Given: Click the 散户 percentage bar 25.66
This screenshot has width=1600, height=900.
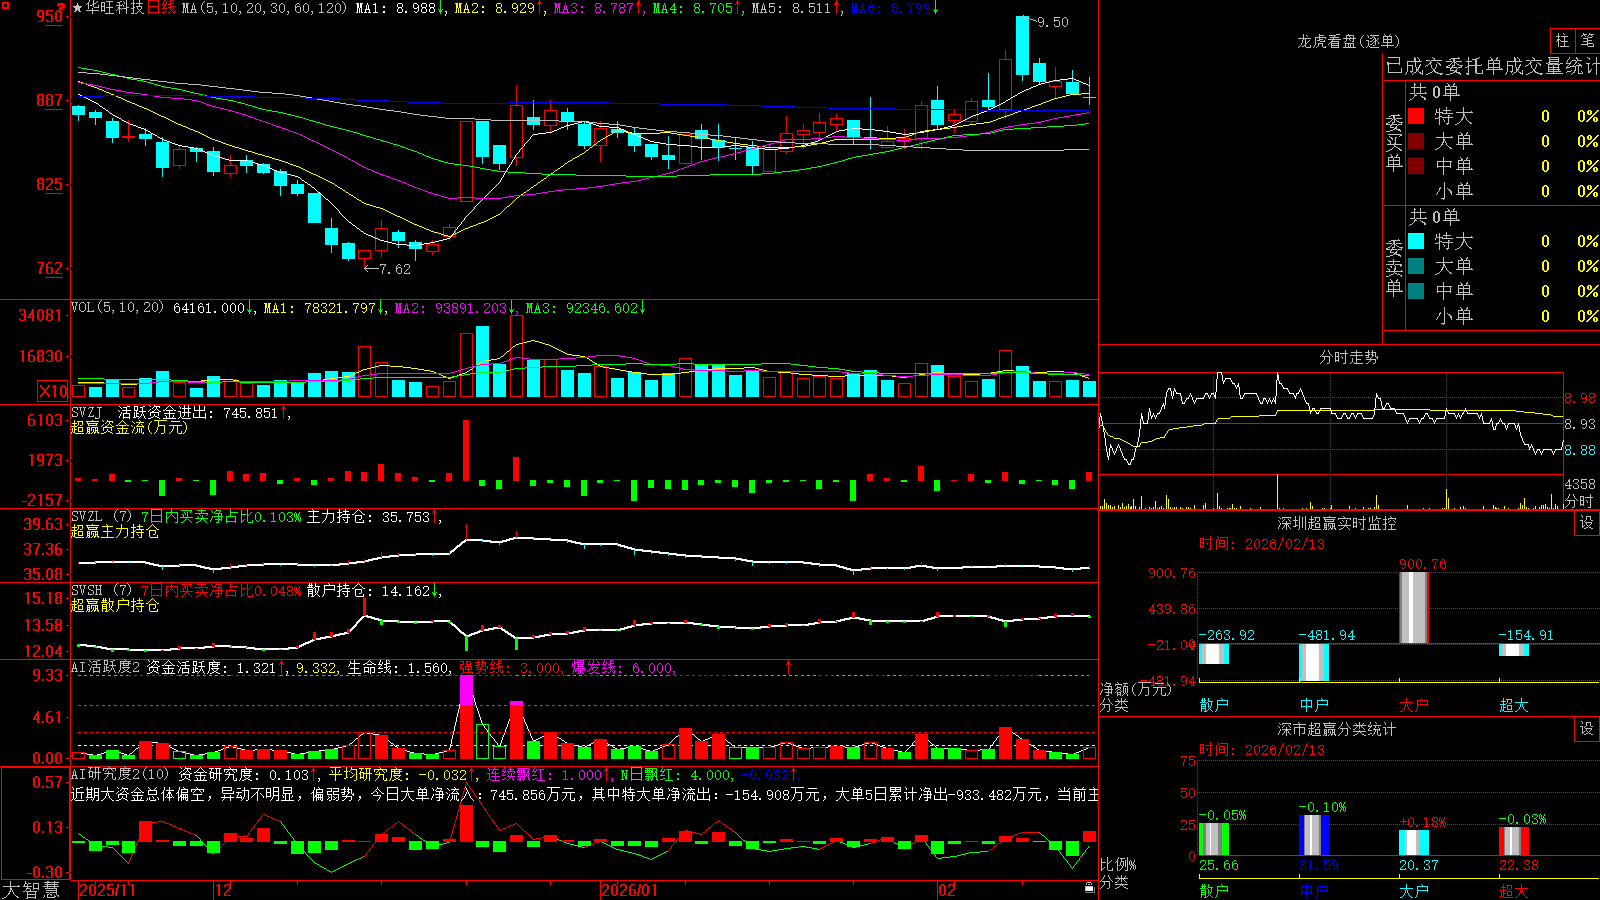Looking at the screenshot, I should (x=1214, y=840).
